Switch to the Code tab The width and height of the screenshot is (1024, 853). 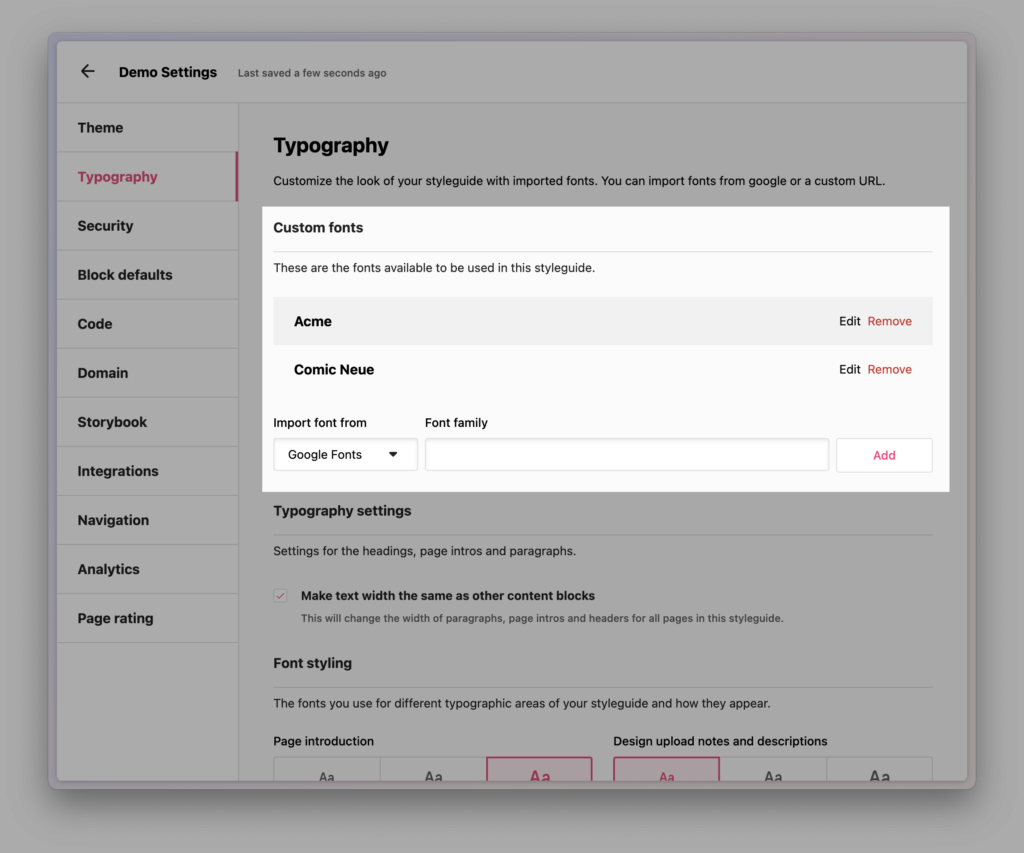[x=148, y=323]
